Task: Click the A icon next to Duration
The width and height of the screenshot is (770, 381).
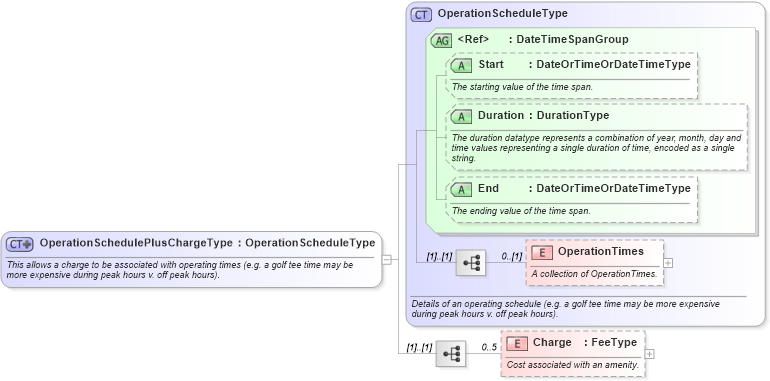Action: 461,116
